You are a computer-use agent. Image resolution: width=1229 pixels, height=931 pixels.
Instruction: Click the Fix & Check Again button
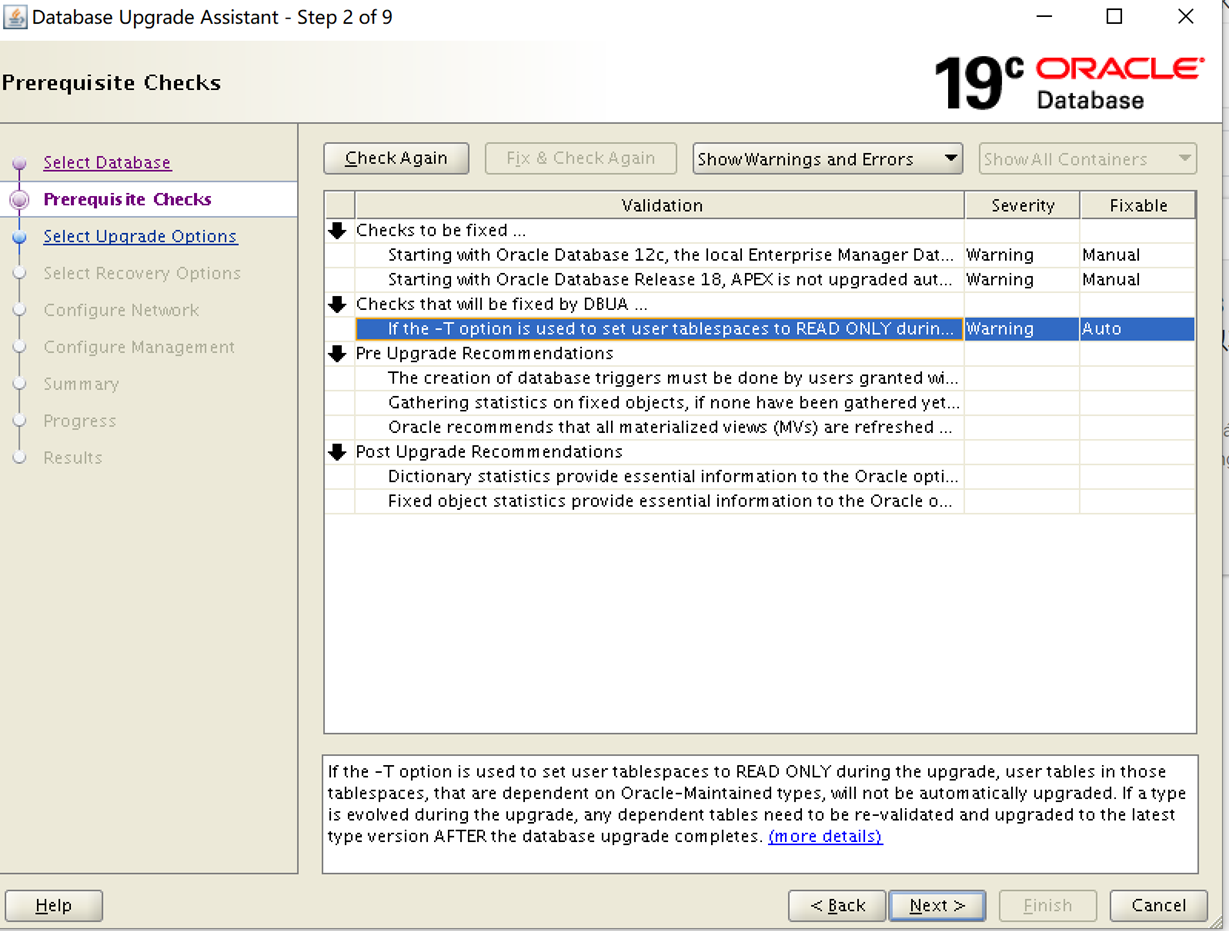pos(580,158)
